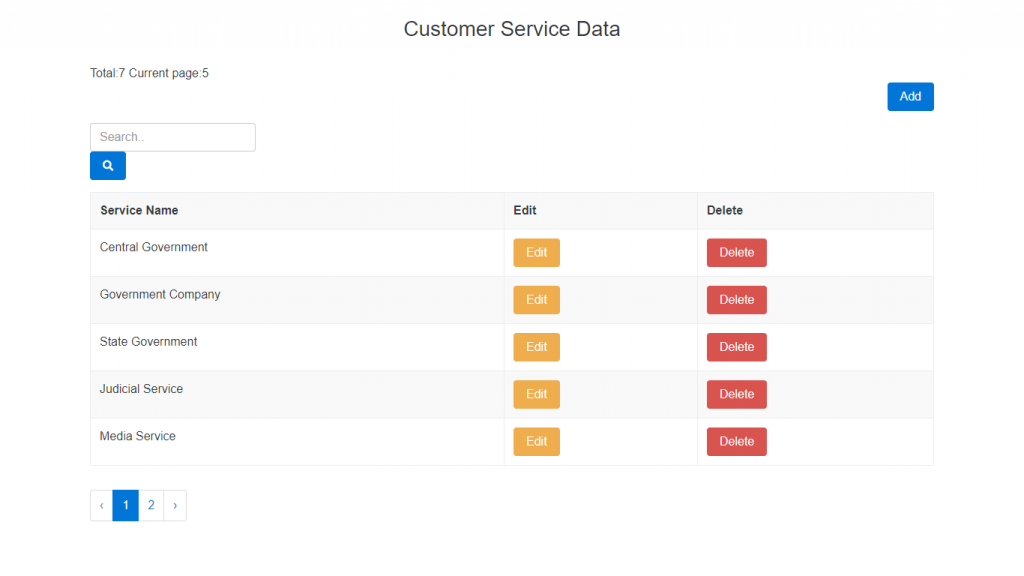This screenshot has height=576, width=1024.
Task: Edit the Media Service entry
Action: [x=536, y=442]
